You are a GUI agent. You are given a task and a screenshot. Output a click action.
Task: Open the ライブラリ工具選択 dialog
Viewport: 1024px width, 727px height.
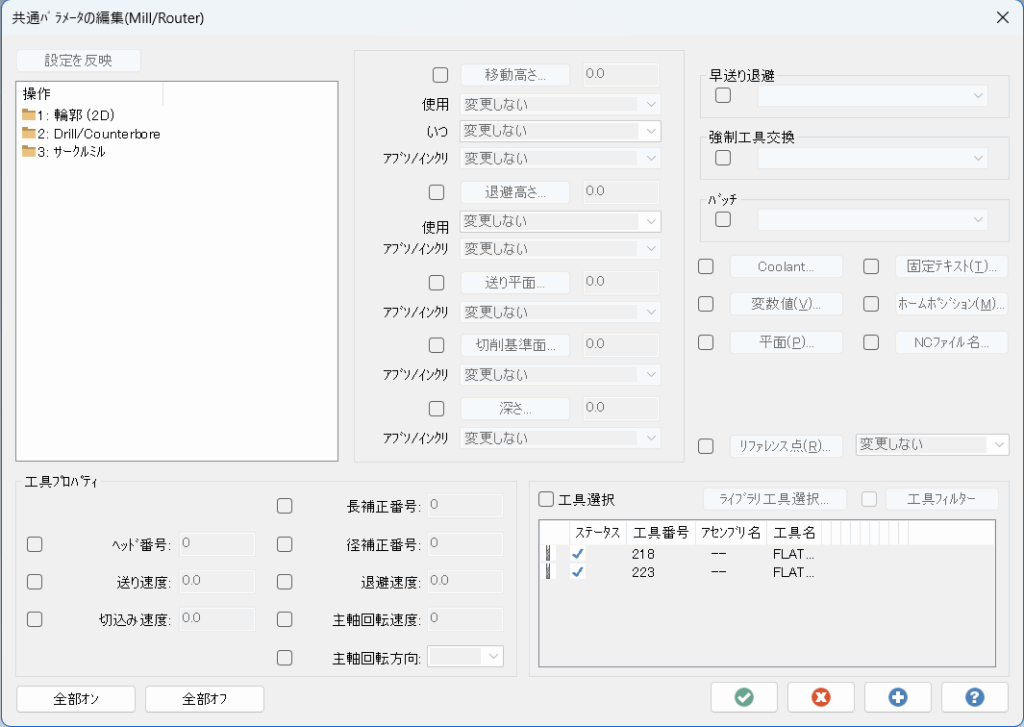click(x=775, y=499)
